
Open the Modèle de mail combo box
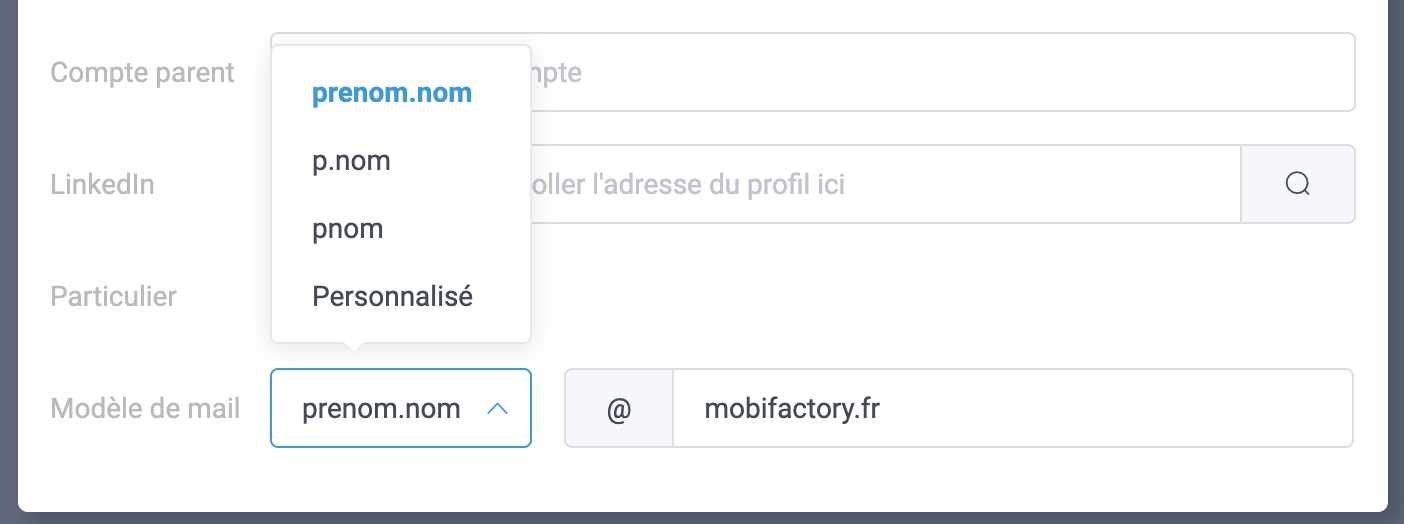tap(400, 408)
